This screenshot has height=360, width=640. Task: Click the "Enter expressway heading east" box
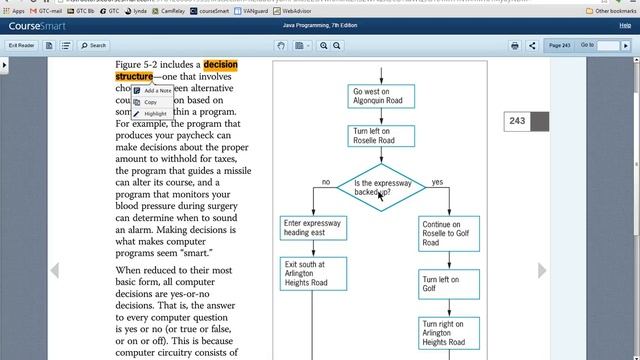click(313, 228)
